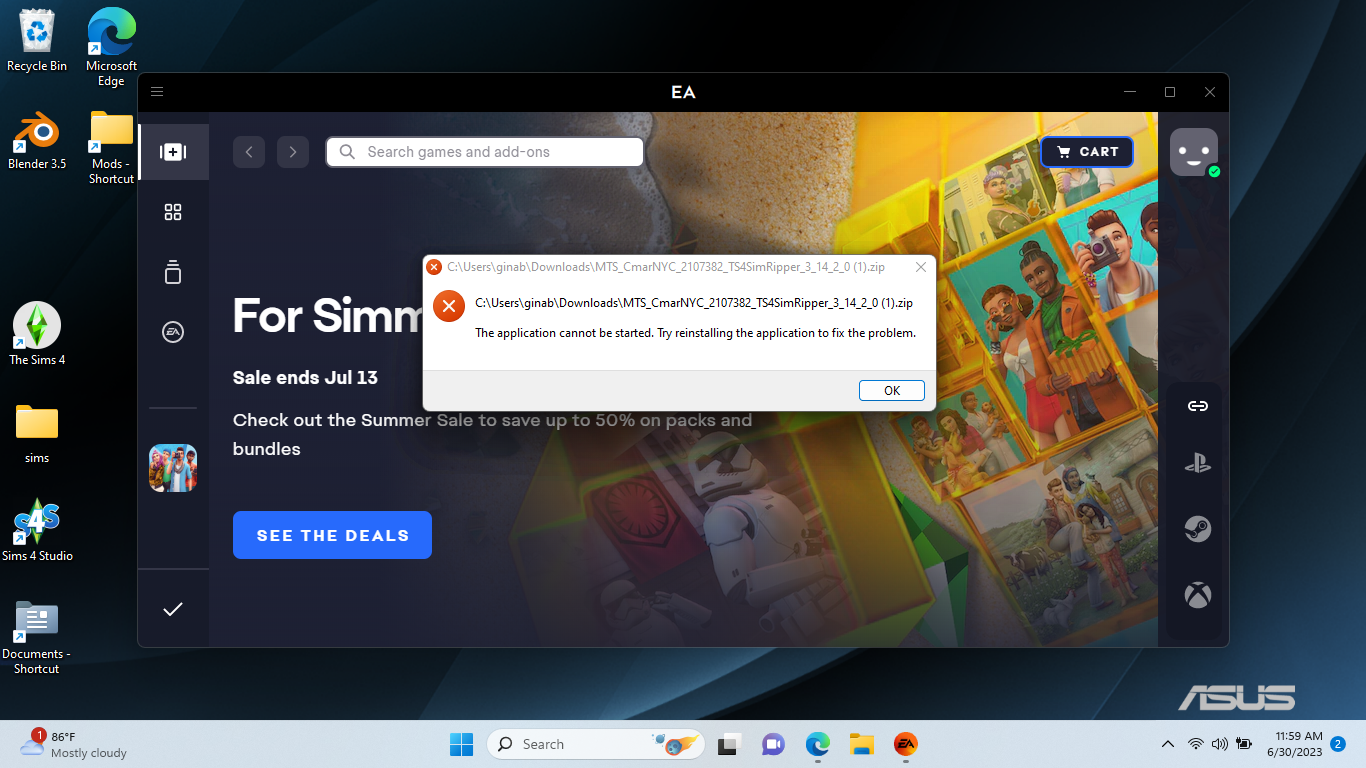Screen dimensions: 1366x768
Task: Open the hamburger menu
Action: (x=157, y=91)
